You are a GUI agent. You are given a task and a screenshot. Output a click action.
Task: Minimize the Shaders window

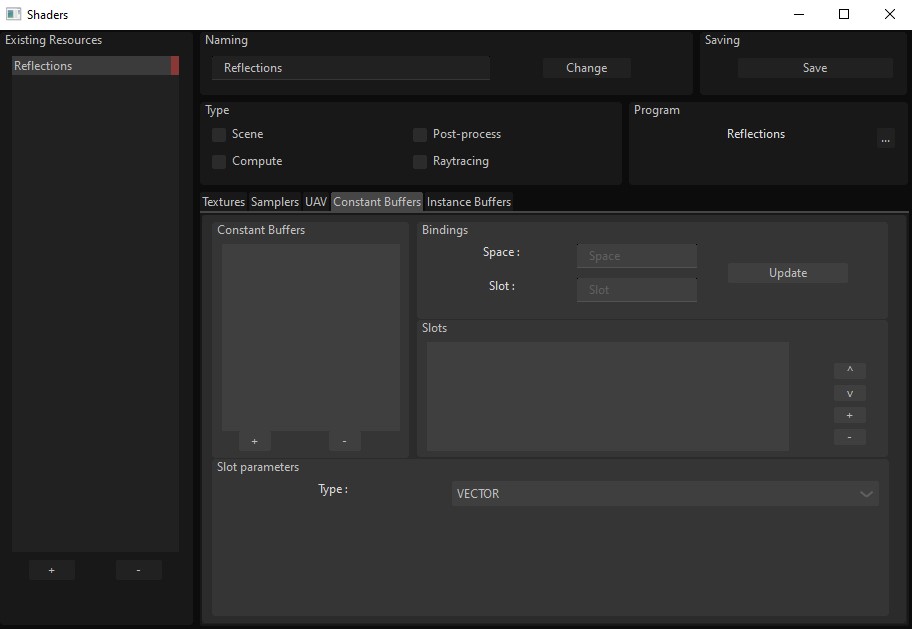point(799,14)
